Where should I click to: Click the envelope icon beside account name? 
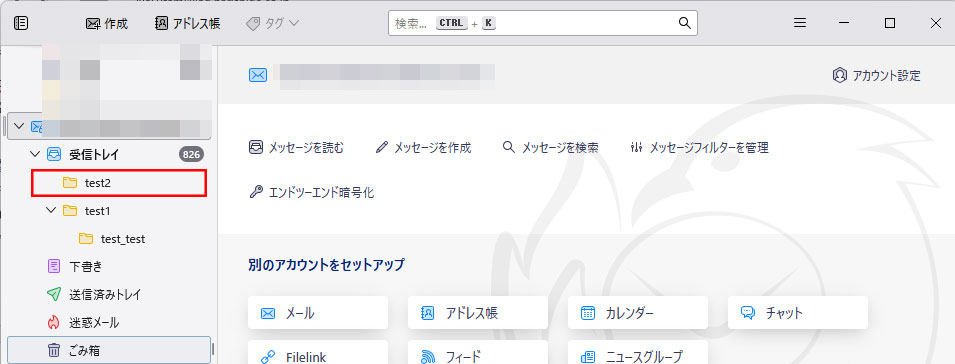point(258,75)
